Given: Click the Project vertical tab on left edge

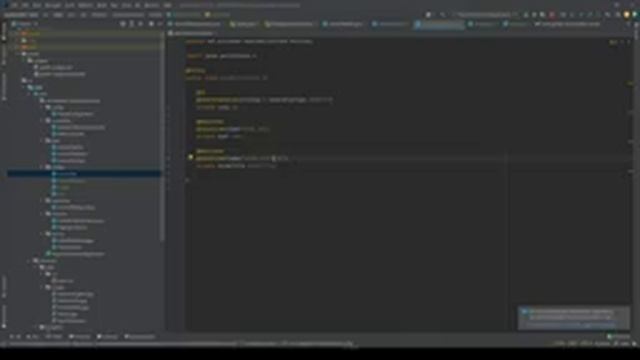Looking at the screenshot, I should tap(4, 32).
